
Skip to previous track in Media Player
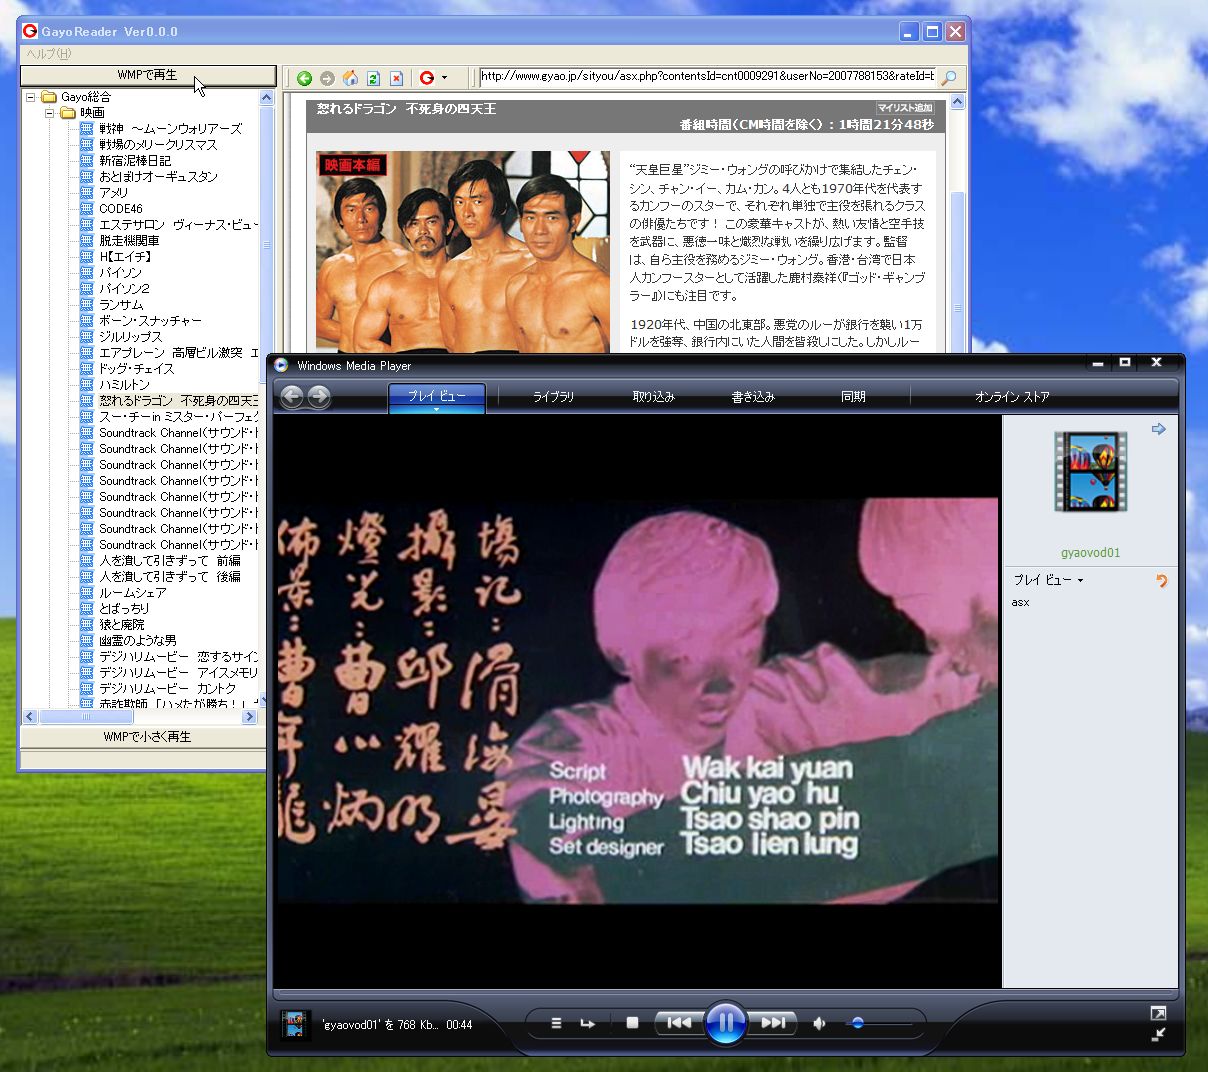(679, 1023)
